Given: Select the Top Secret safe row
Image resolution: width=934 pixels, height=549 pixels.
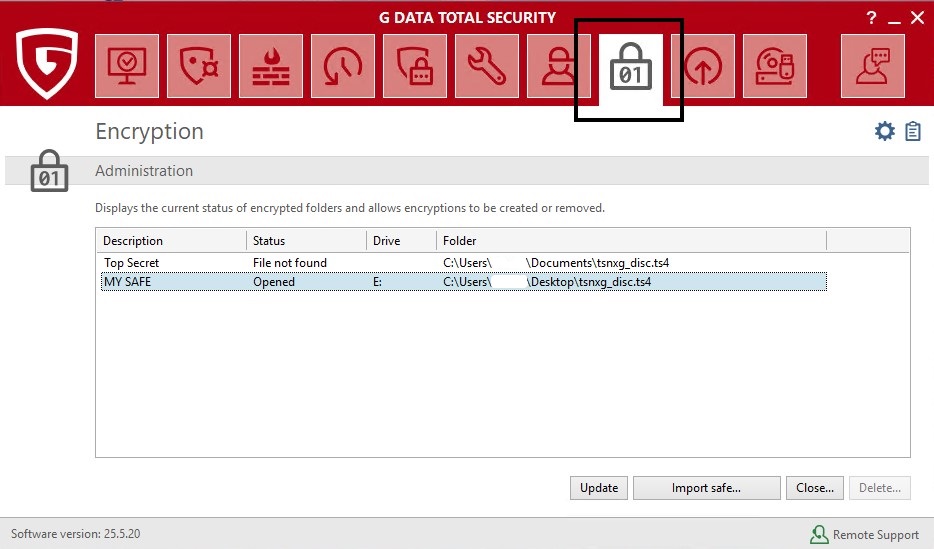Looking at the screenshot, I should [463, 263].
